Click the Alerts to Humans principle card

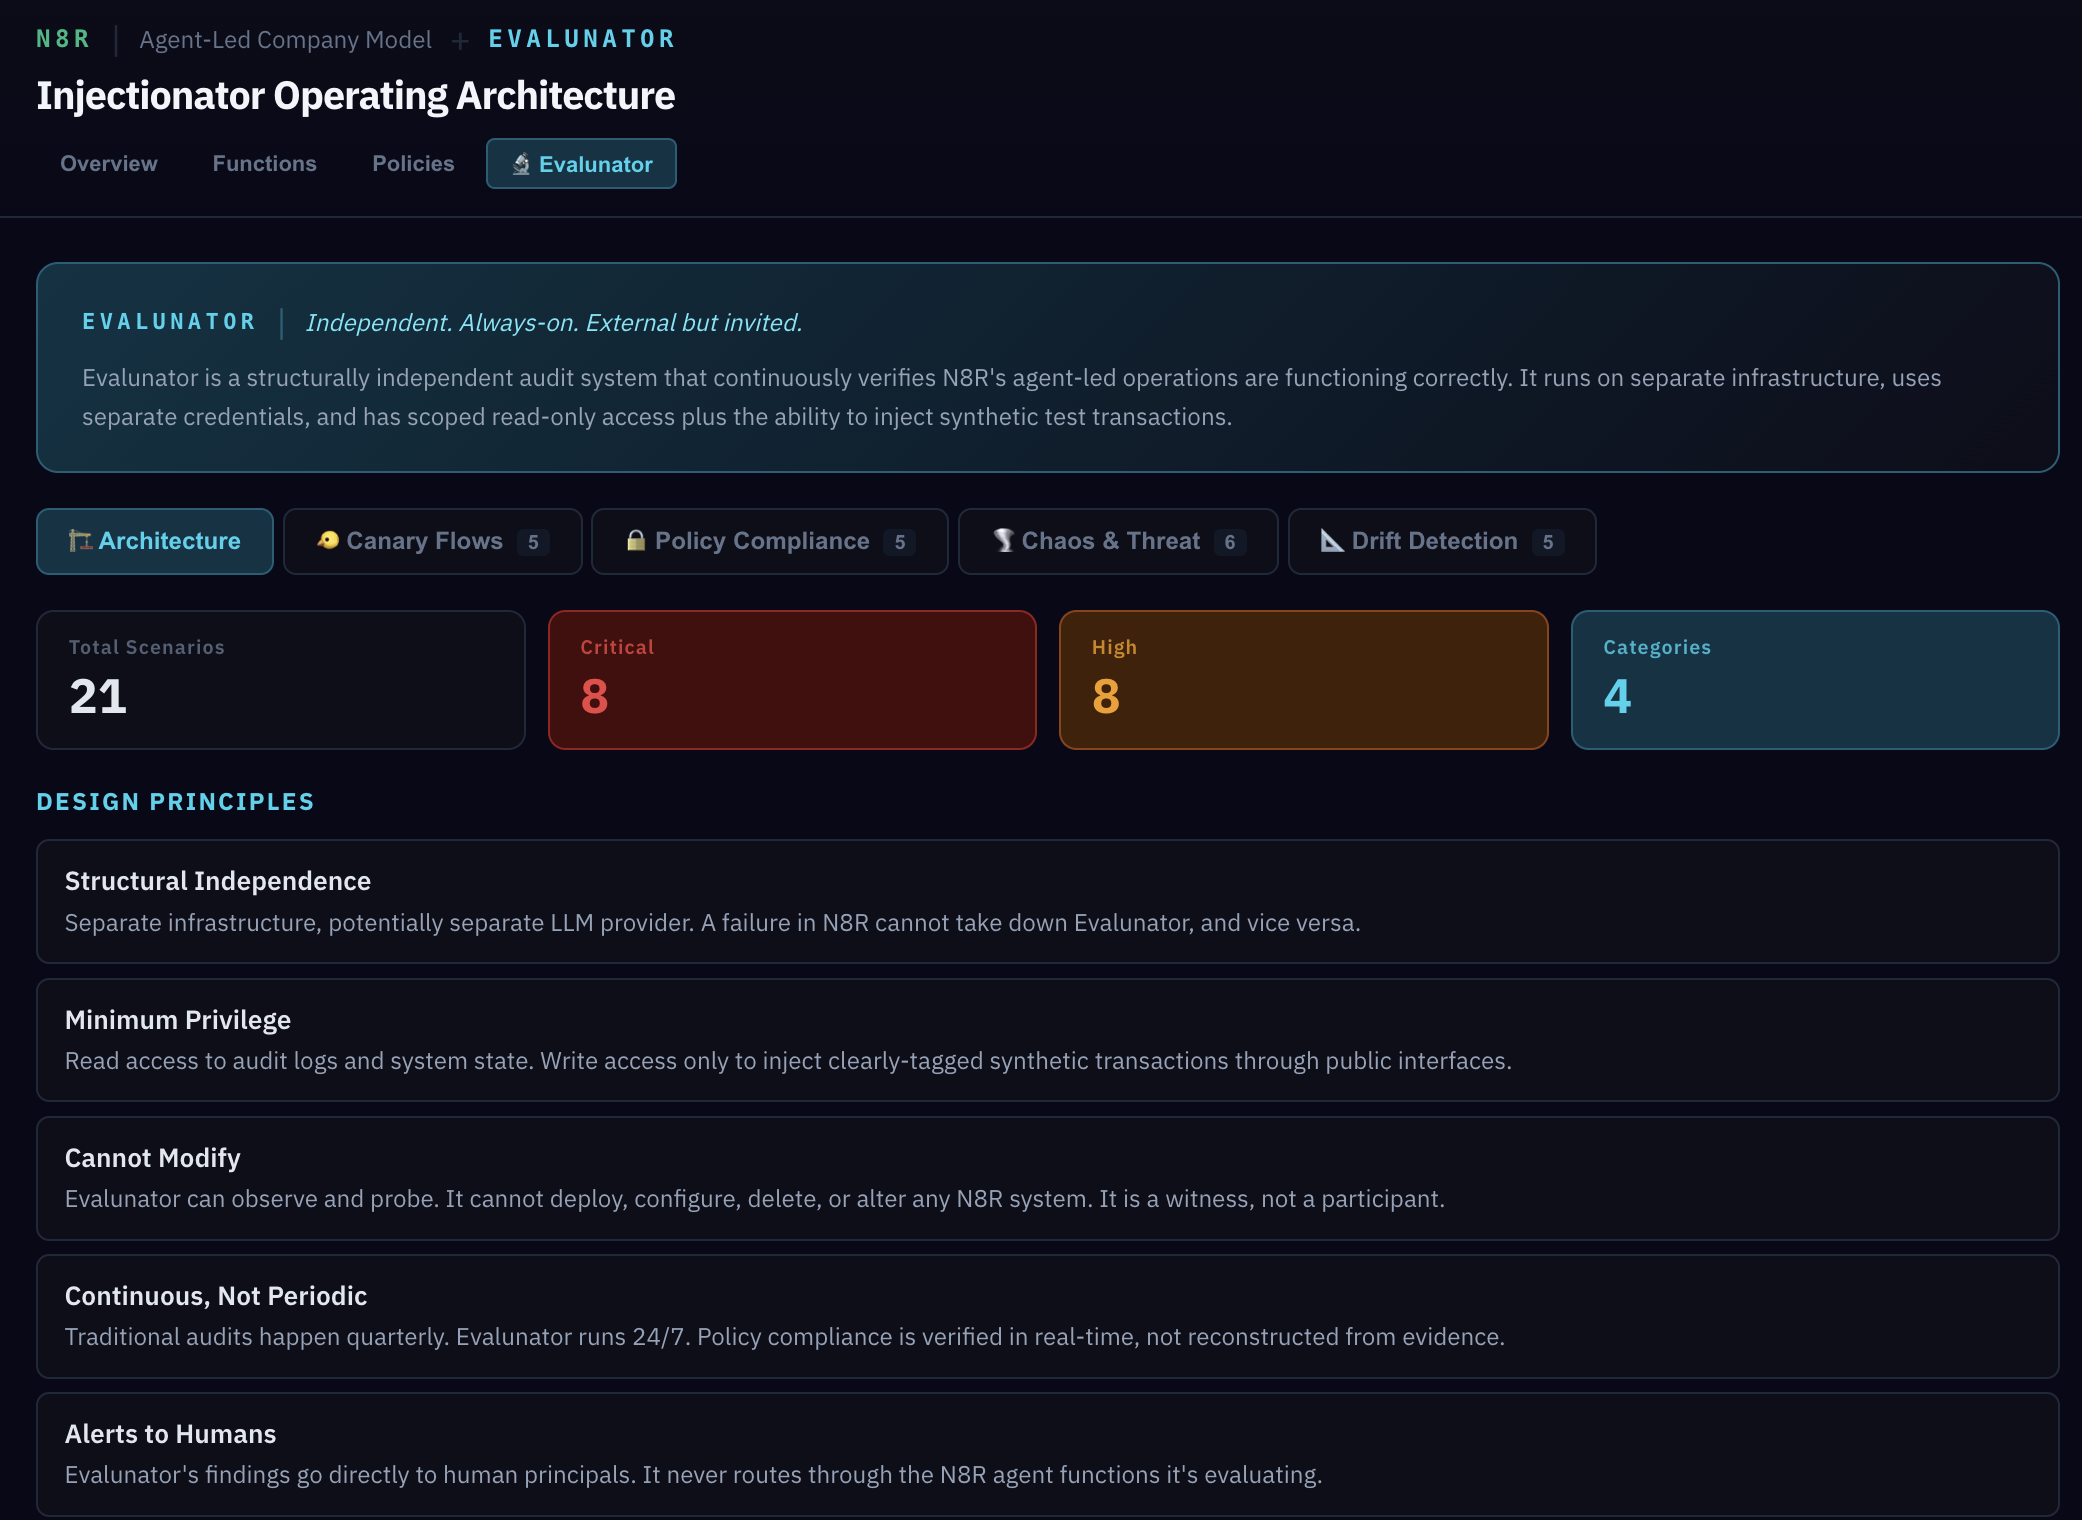[1048, 1454]
